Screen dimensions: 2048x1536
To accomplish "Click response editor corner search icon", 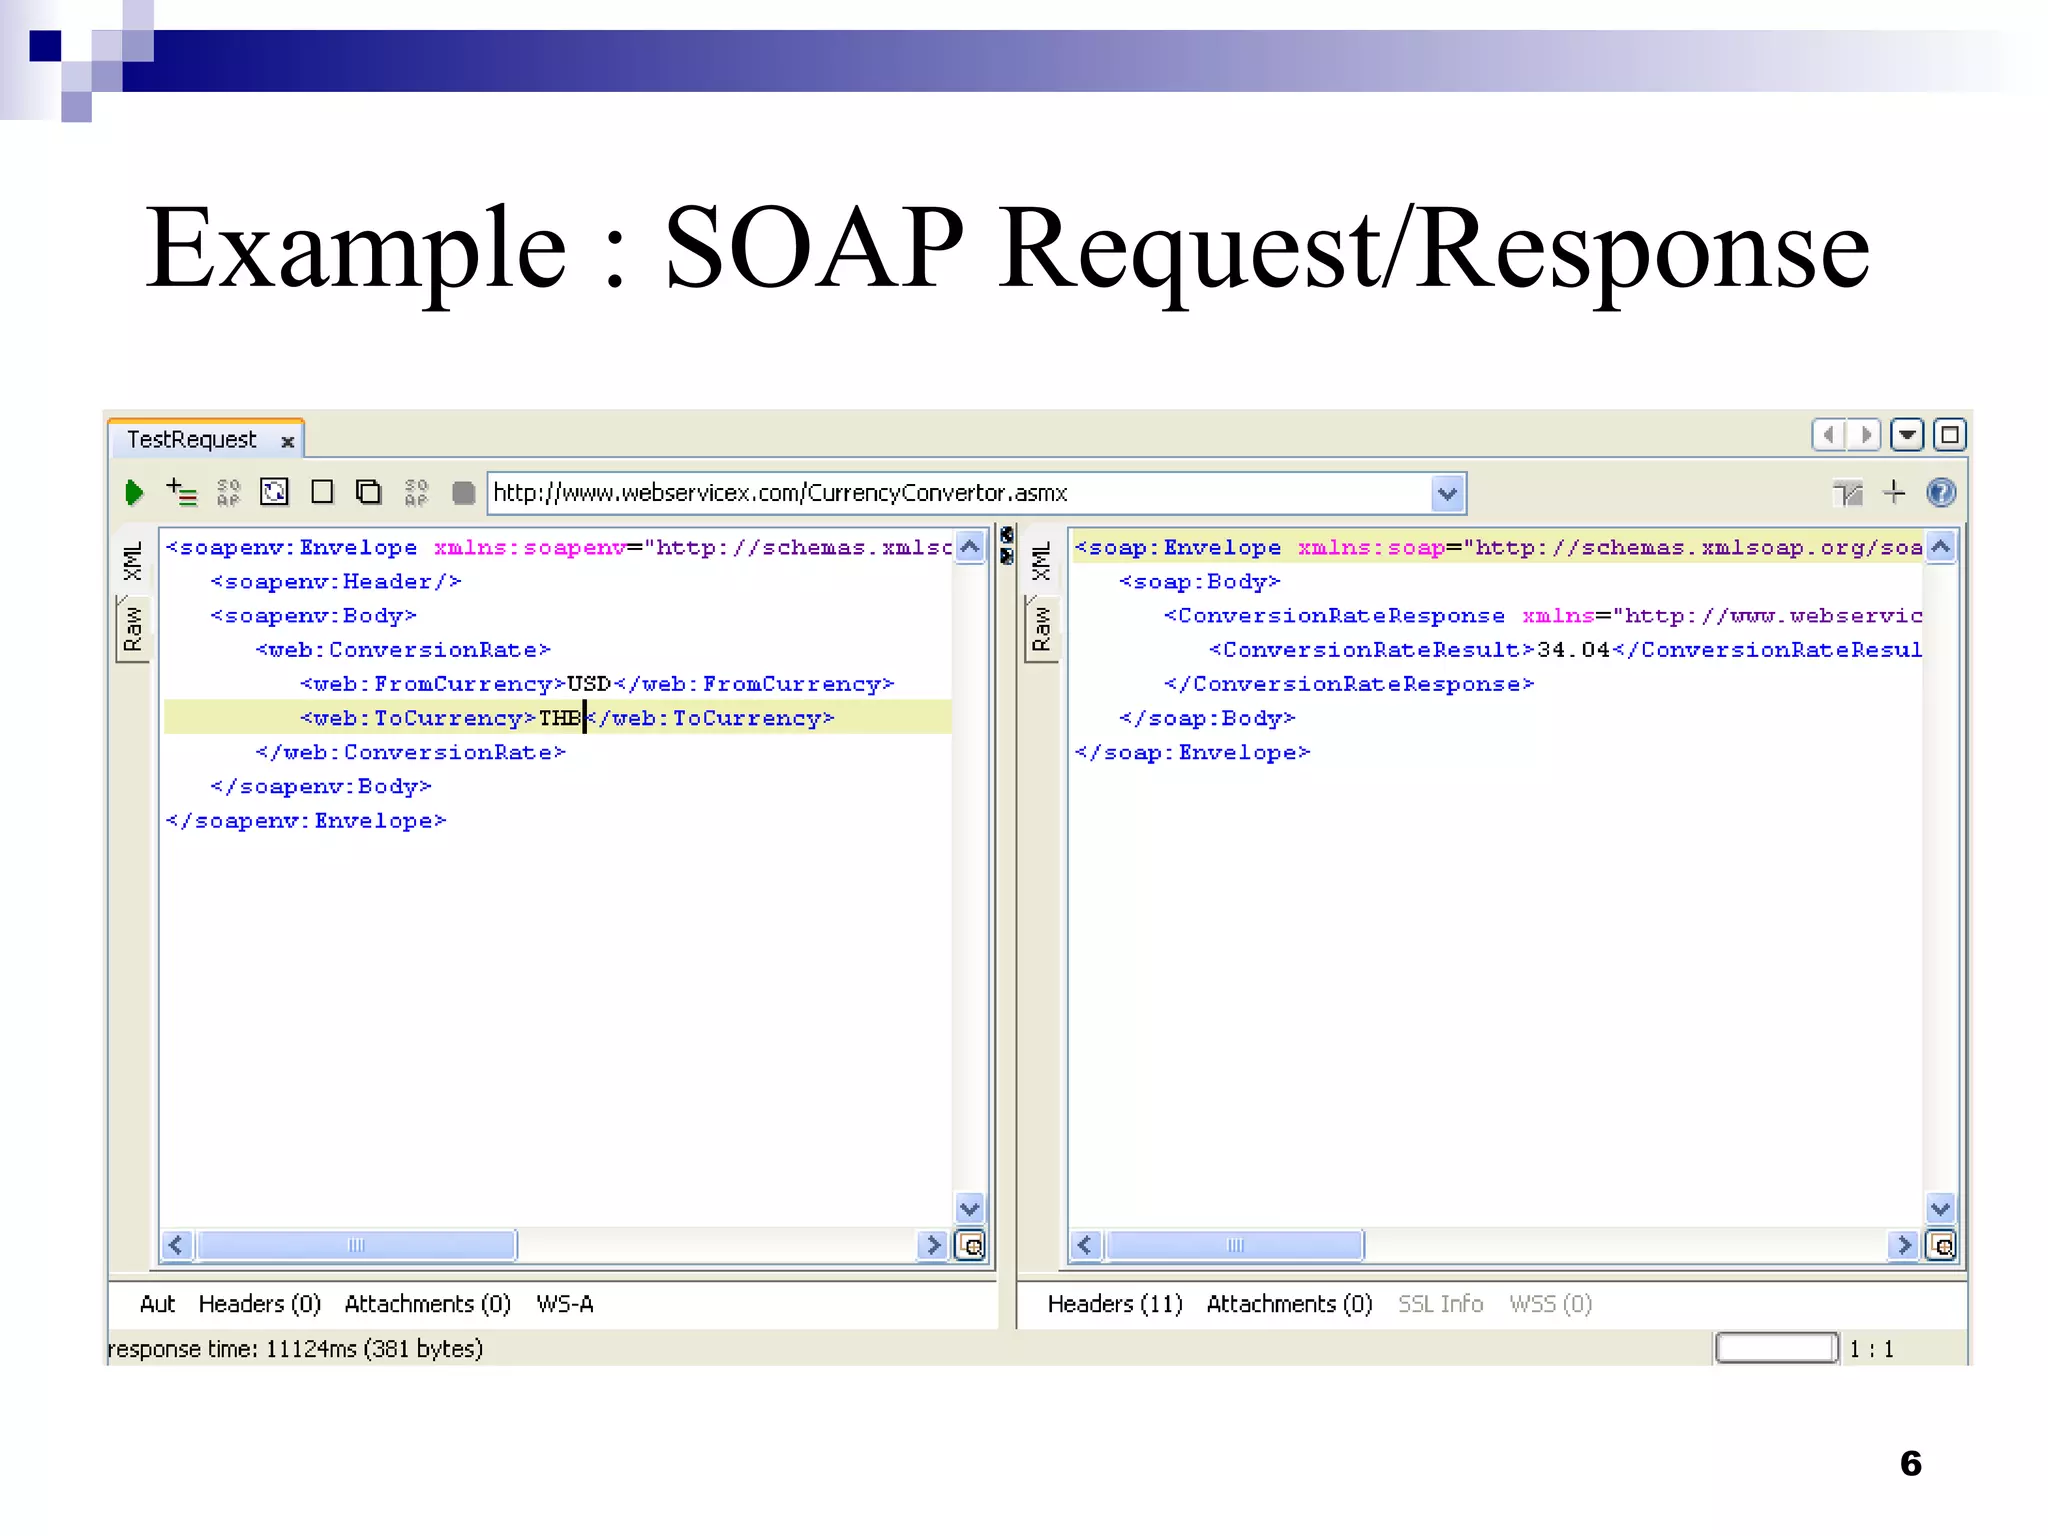I will pyautogui.click(x=1941, y=1245).
